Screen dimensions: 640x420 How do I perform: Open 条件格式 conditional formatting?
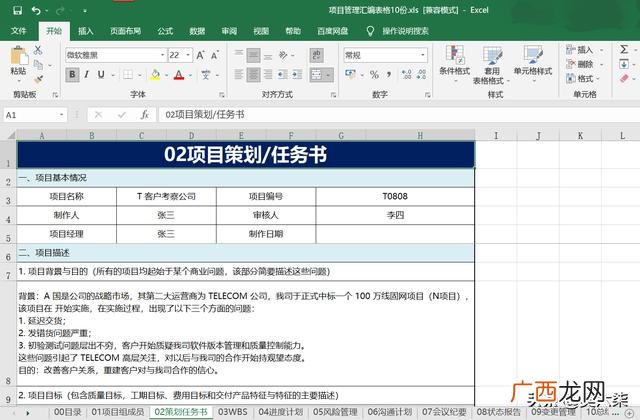click(454, 62)
